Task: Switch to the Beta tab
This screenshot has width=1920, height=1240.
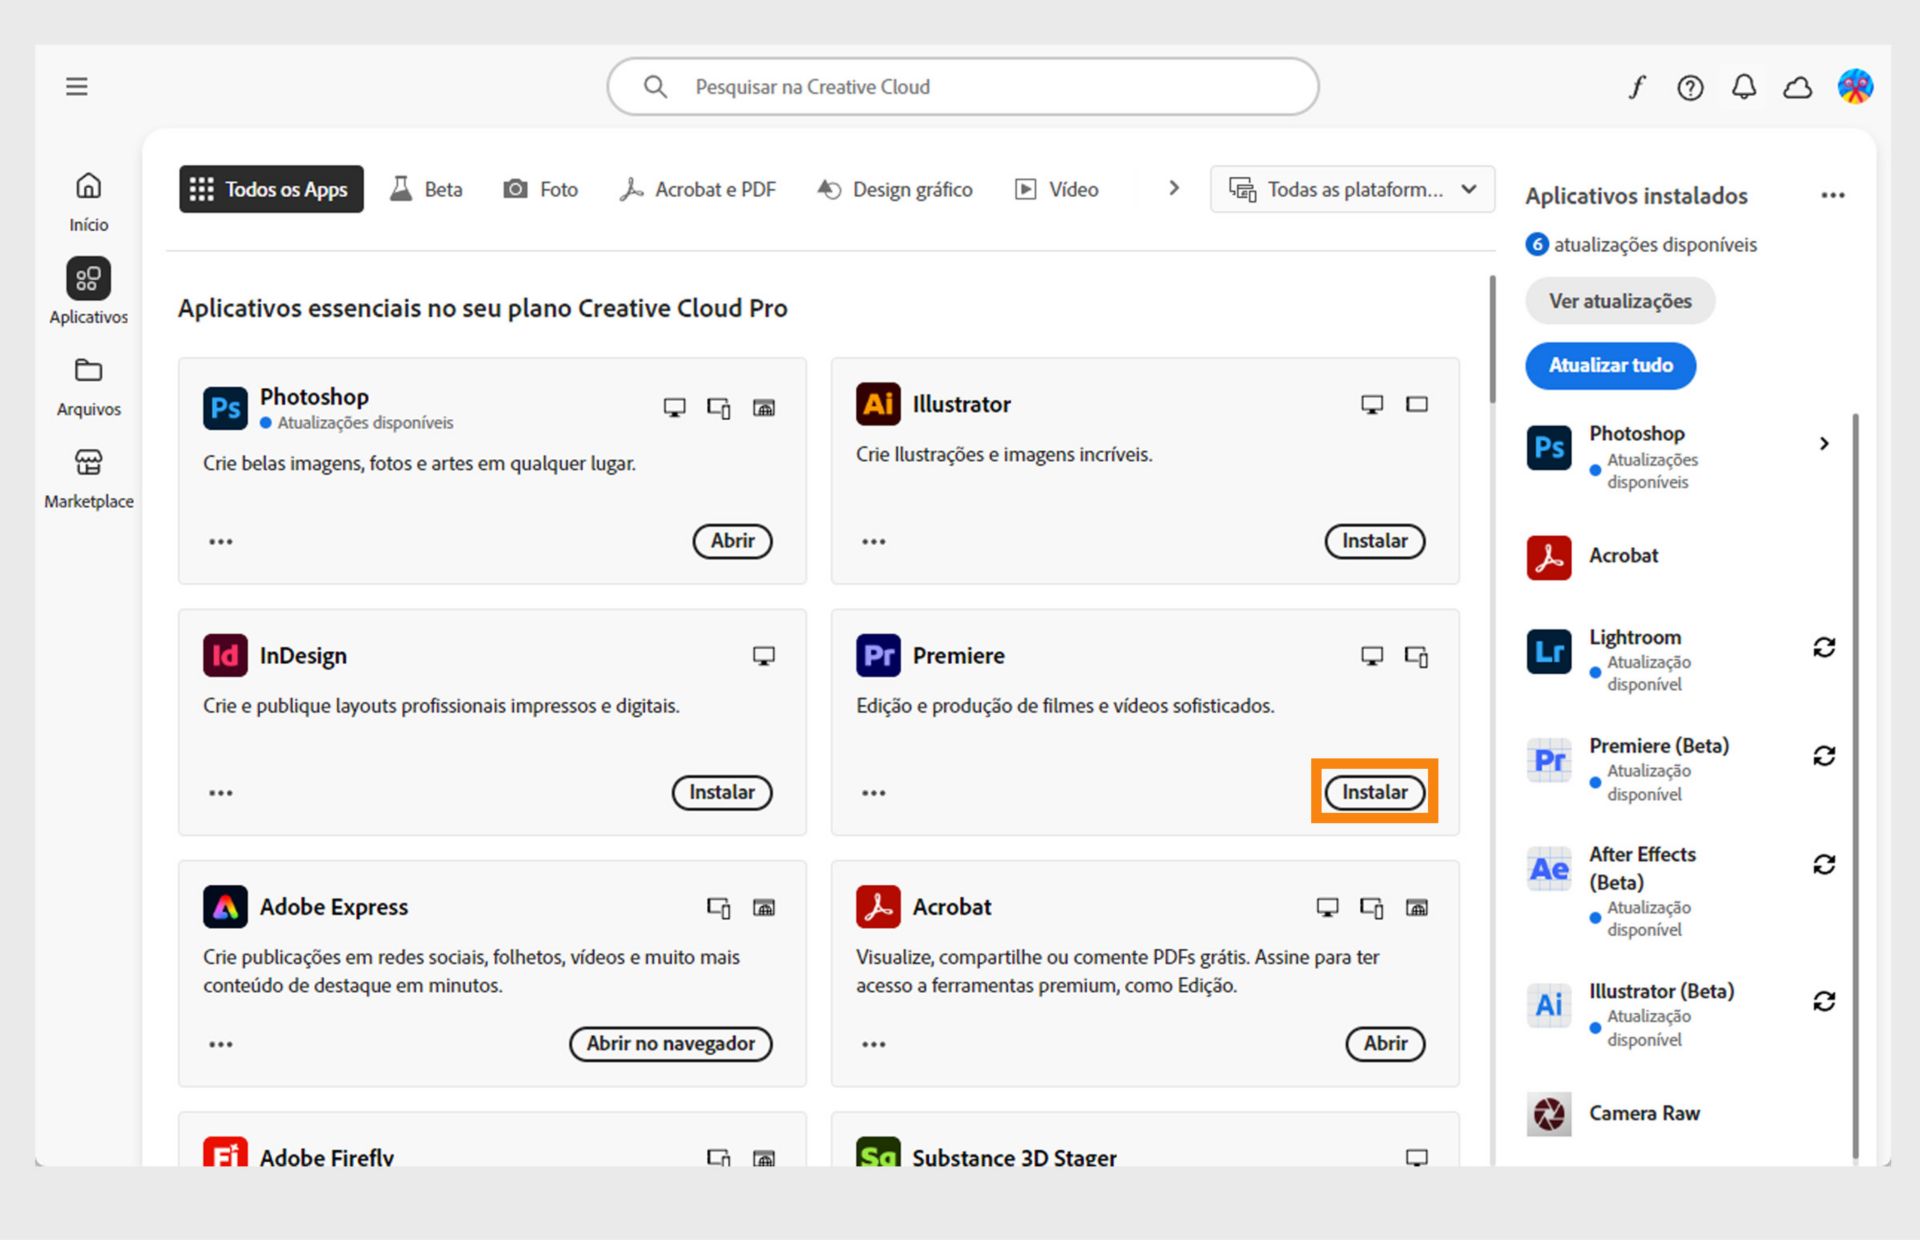Action: point(427,189)
